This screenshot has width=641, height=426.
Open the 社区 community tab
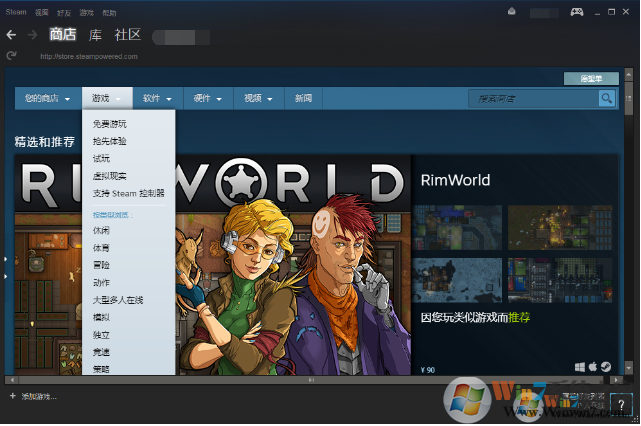pyautogui.click(x=128, y=35)
